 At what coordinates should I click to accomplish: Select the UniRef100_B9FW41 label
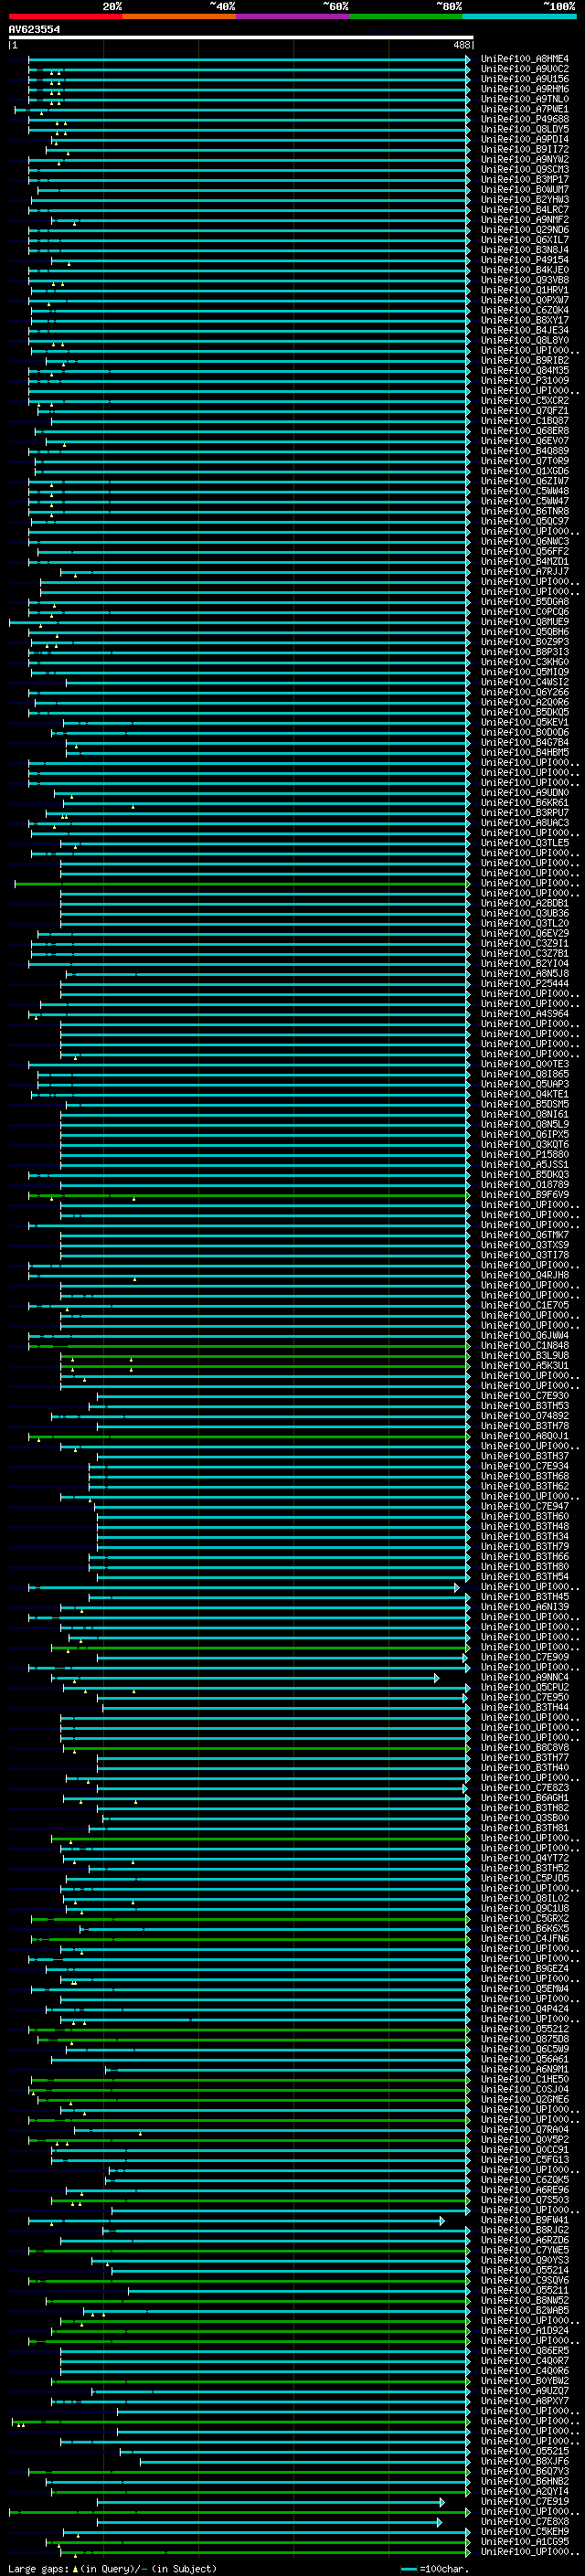pos(524,2220)
